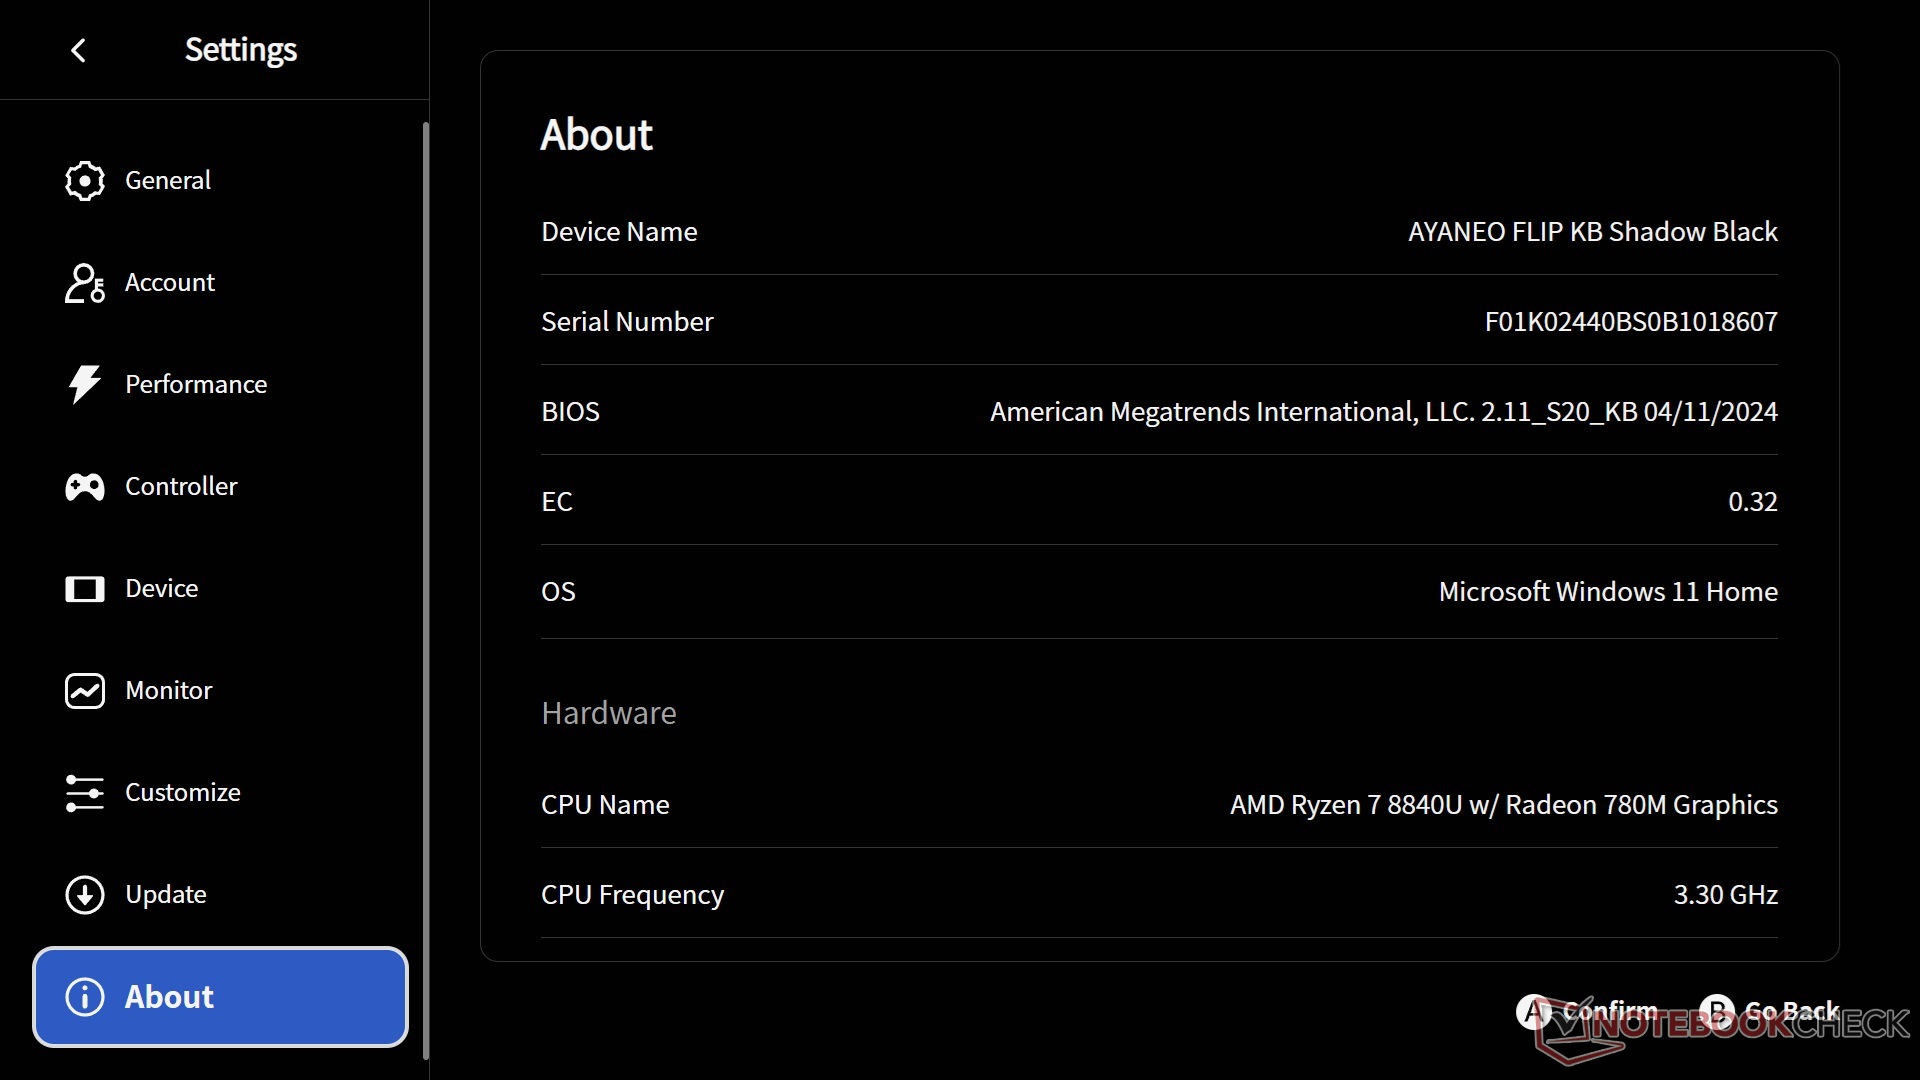This screenshot has height=1080, width=1920.
Task: Click the back arrow next to Settings
Action: click(79, 50)
